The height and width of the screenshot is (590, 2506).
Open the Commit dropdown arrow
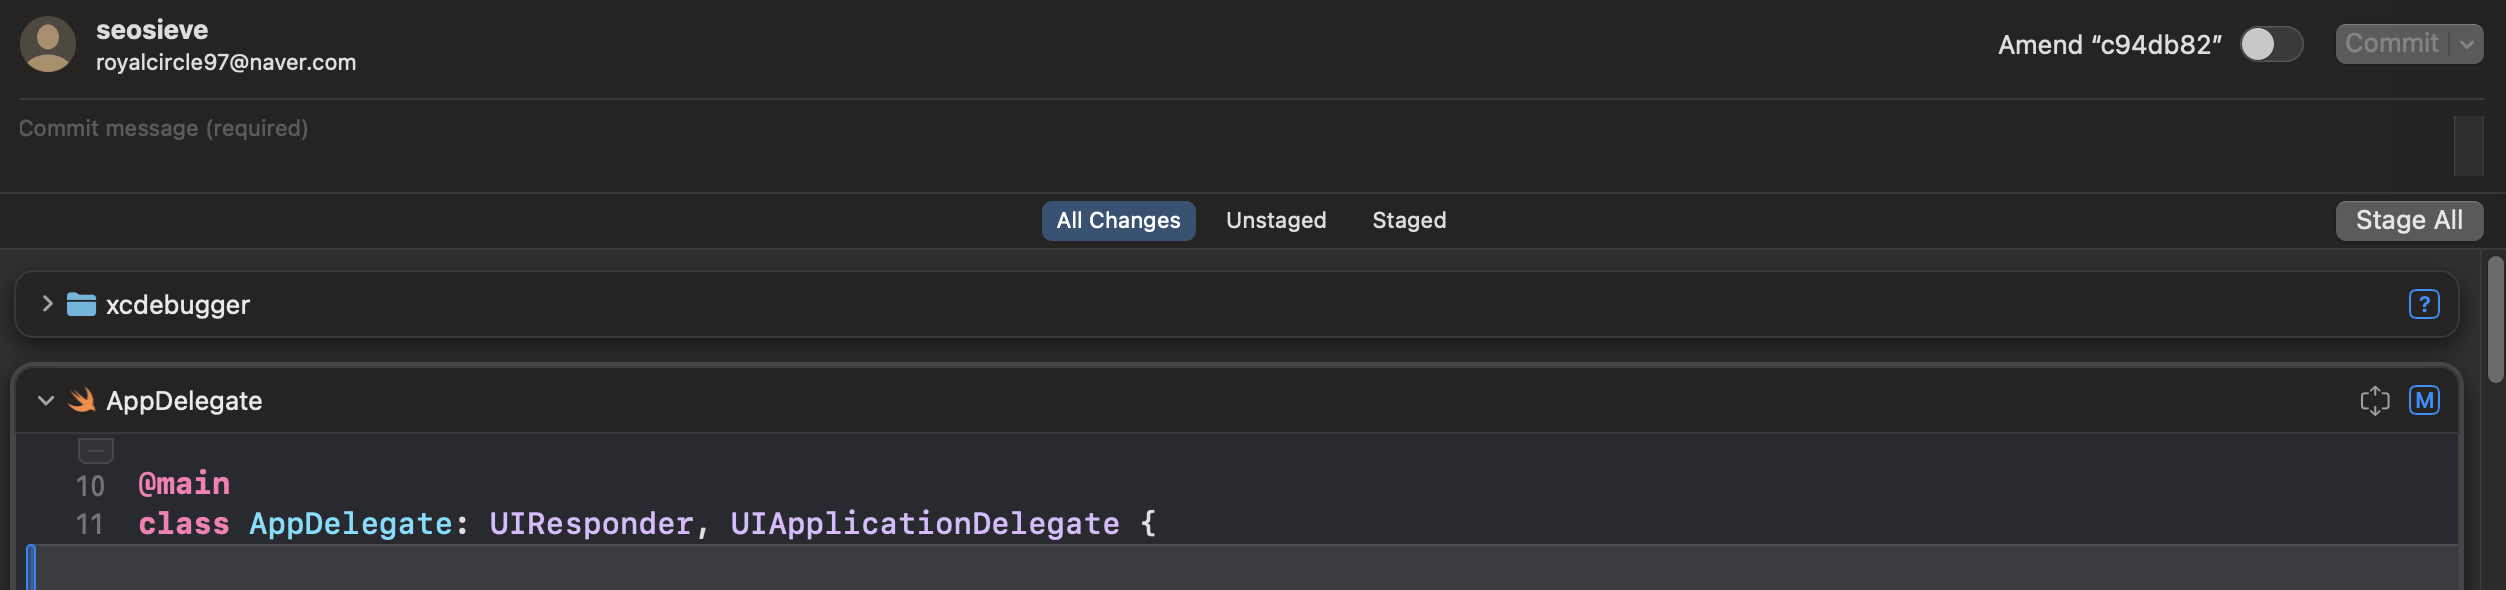point(2467,44)
